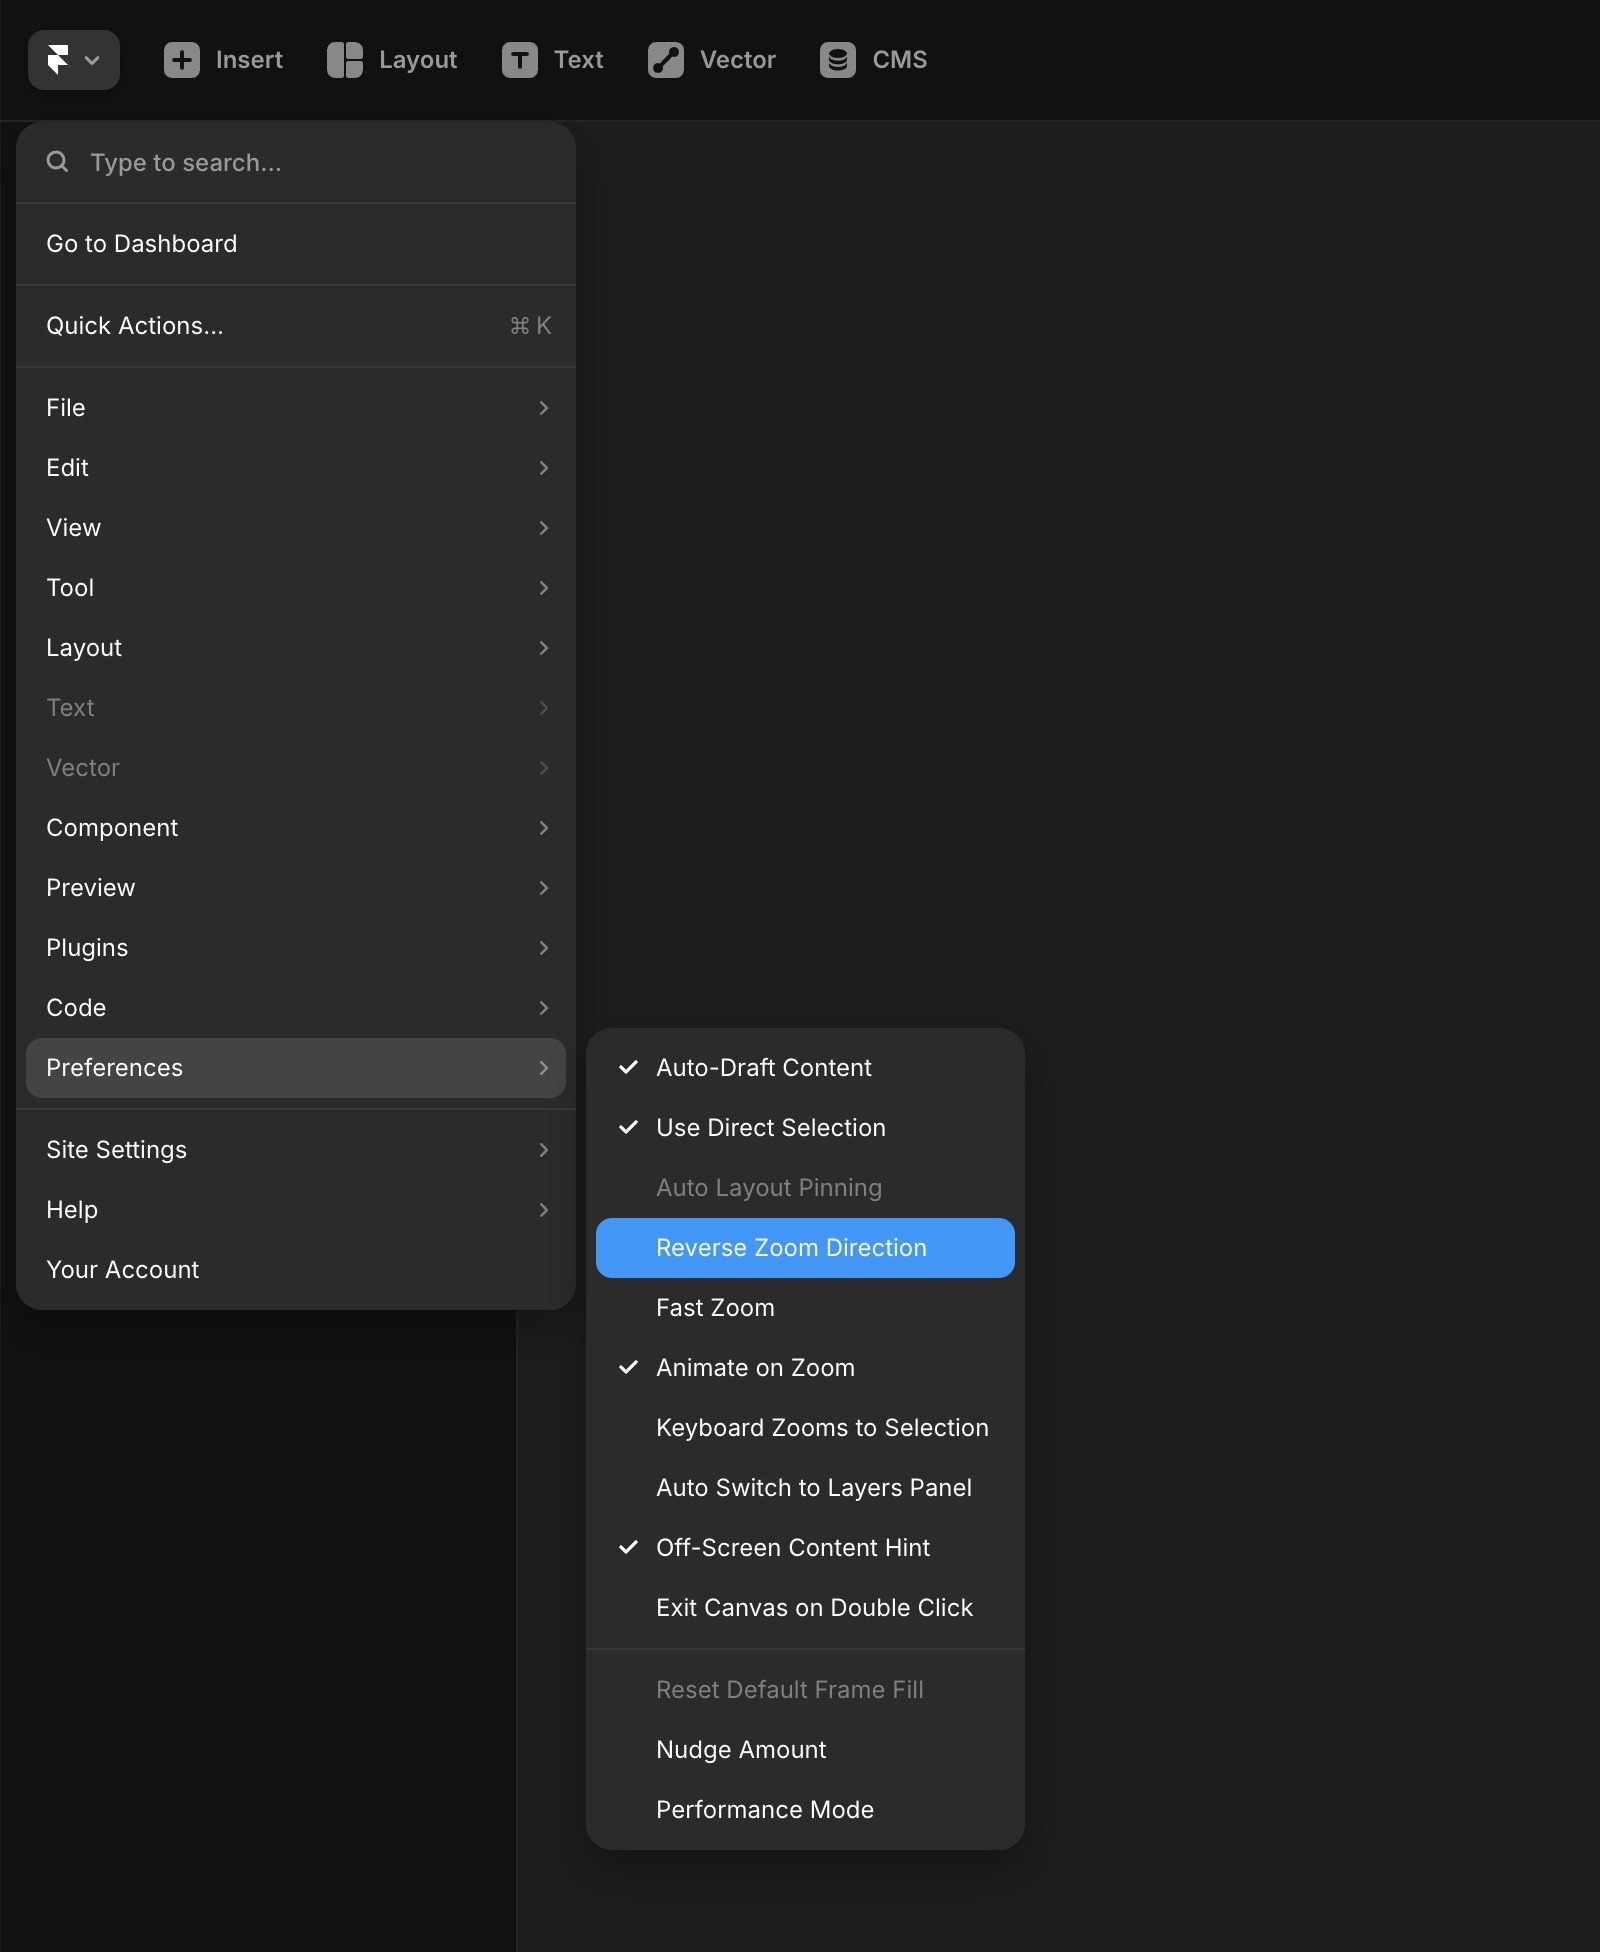The image size is (1600, 1952).
Task: Open the Tool menu item
Action: click(296, 588)
